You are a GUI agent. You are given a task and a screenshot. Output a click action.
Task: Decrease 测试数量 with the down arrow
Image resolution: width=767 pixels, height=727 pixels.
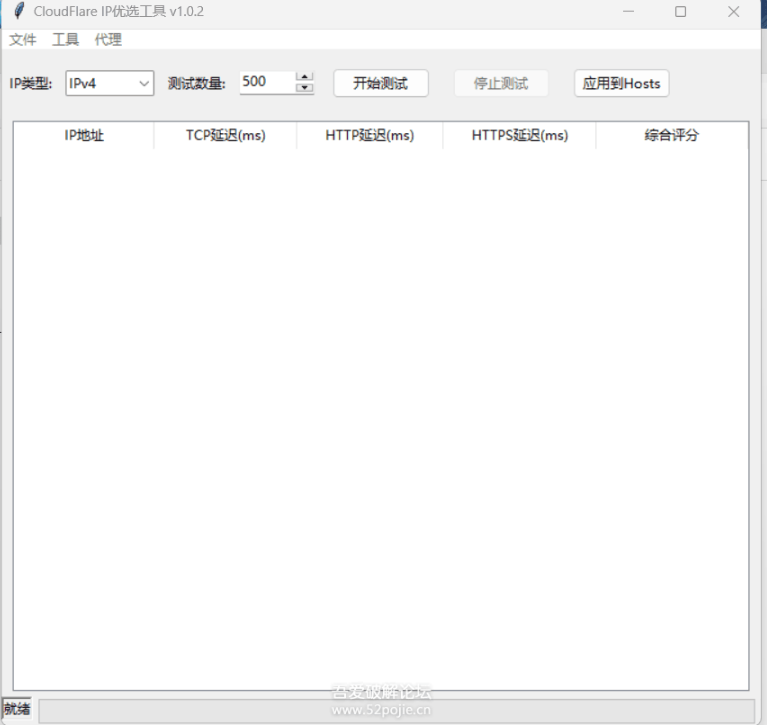point(305,88)
